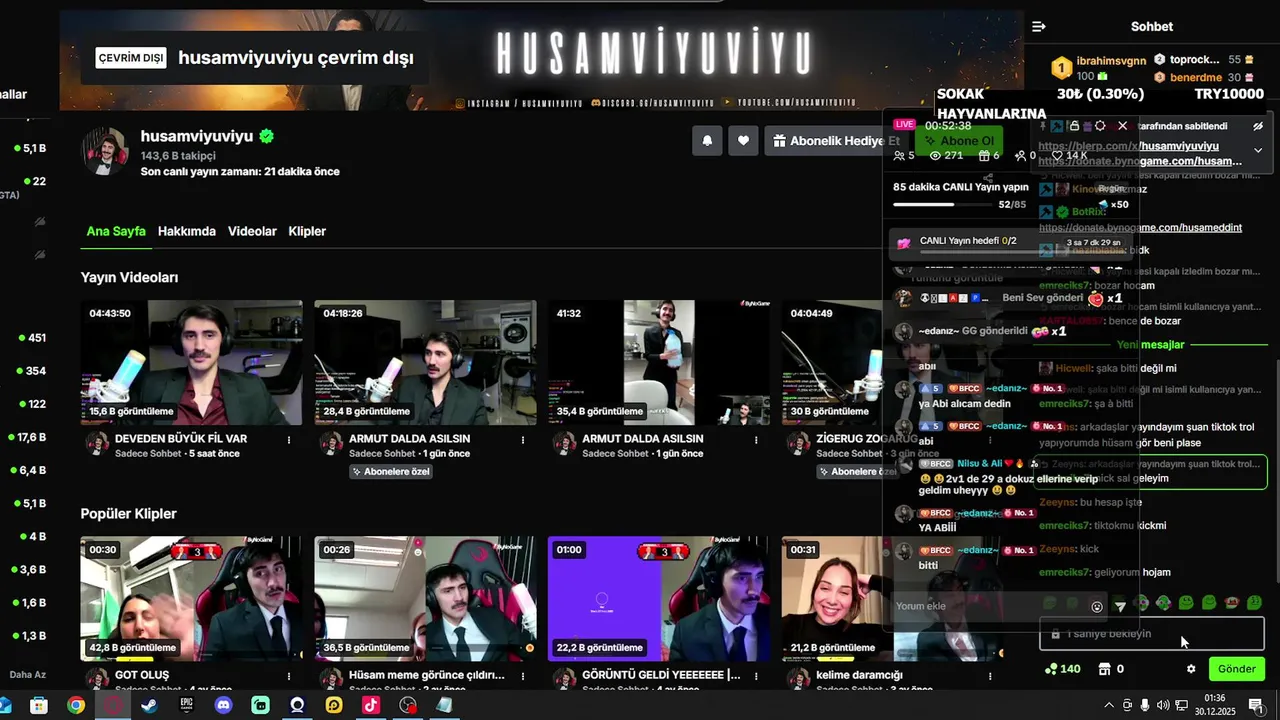
Task: Click toprock leaderboard entry
Action: click(x=1203, y=60)
